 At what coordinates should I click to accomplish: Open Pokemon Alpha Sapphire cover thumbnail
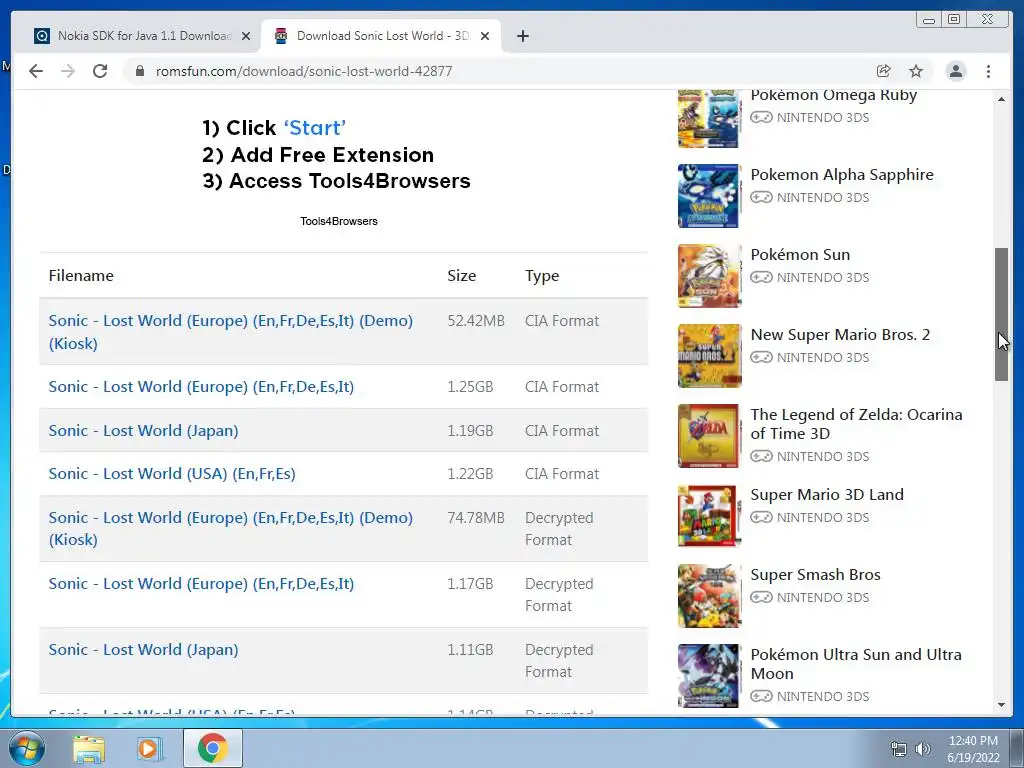(709, 196)
